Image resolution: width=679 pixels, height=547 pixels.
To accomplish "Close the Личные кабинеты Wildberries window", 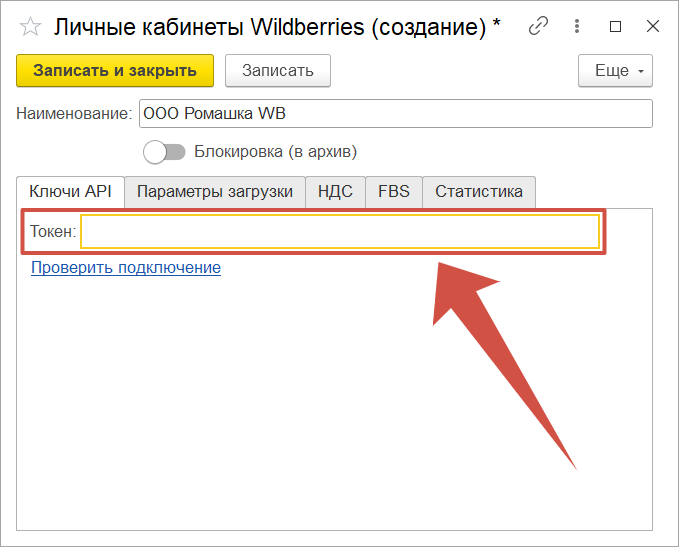I will pyautogui.click(x=651, y=26).
